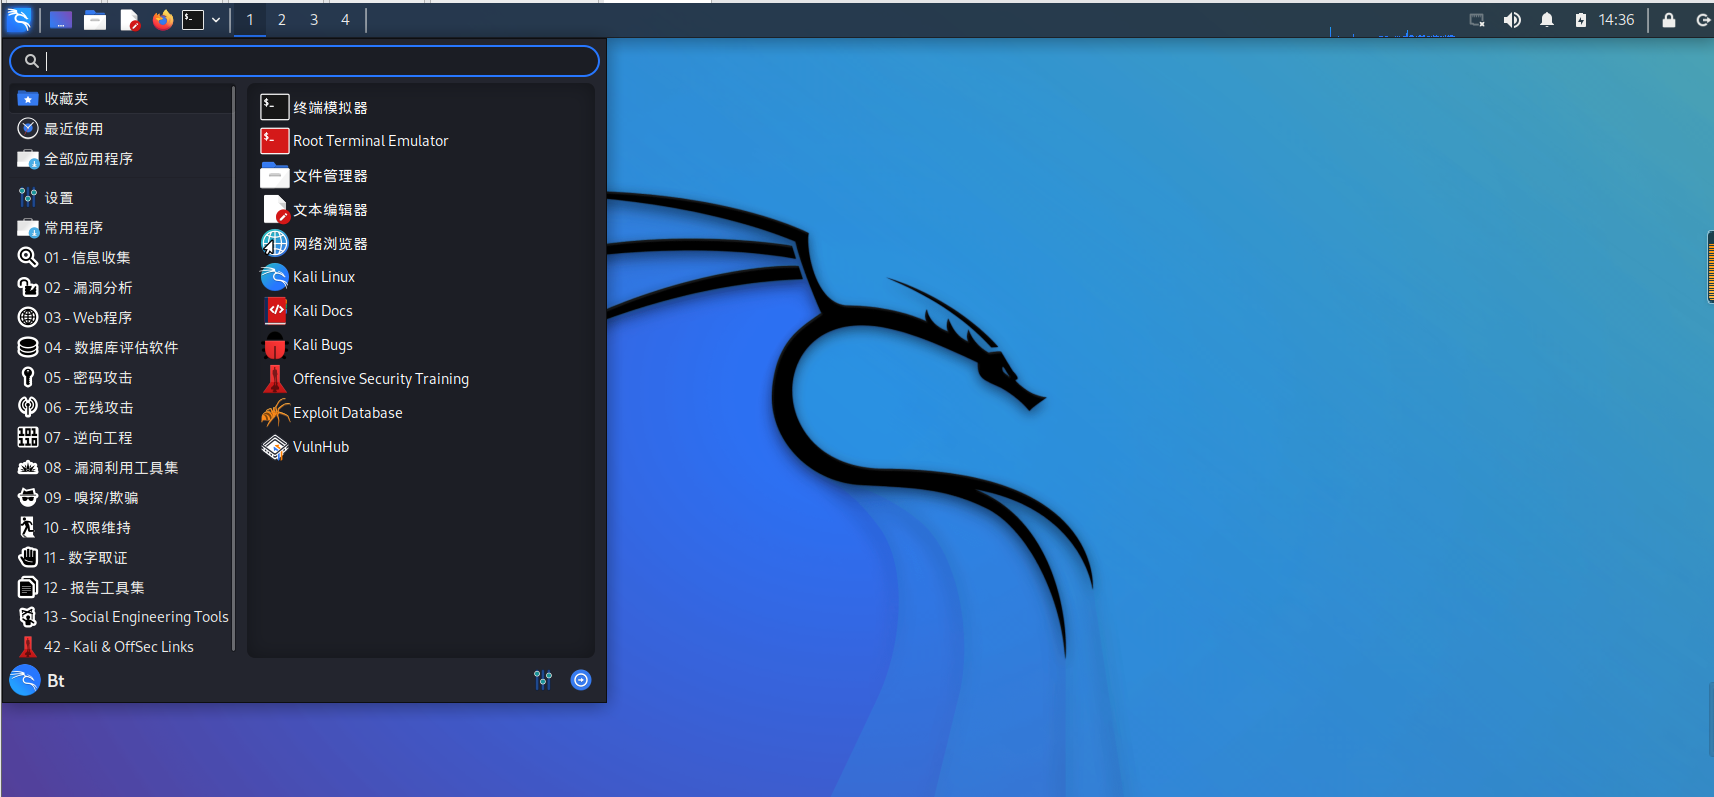Open the file manager icon in top panel
Image resolution: width=1714 pixels, height=797 pixels.
click(95, 20)
